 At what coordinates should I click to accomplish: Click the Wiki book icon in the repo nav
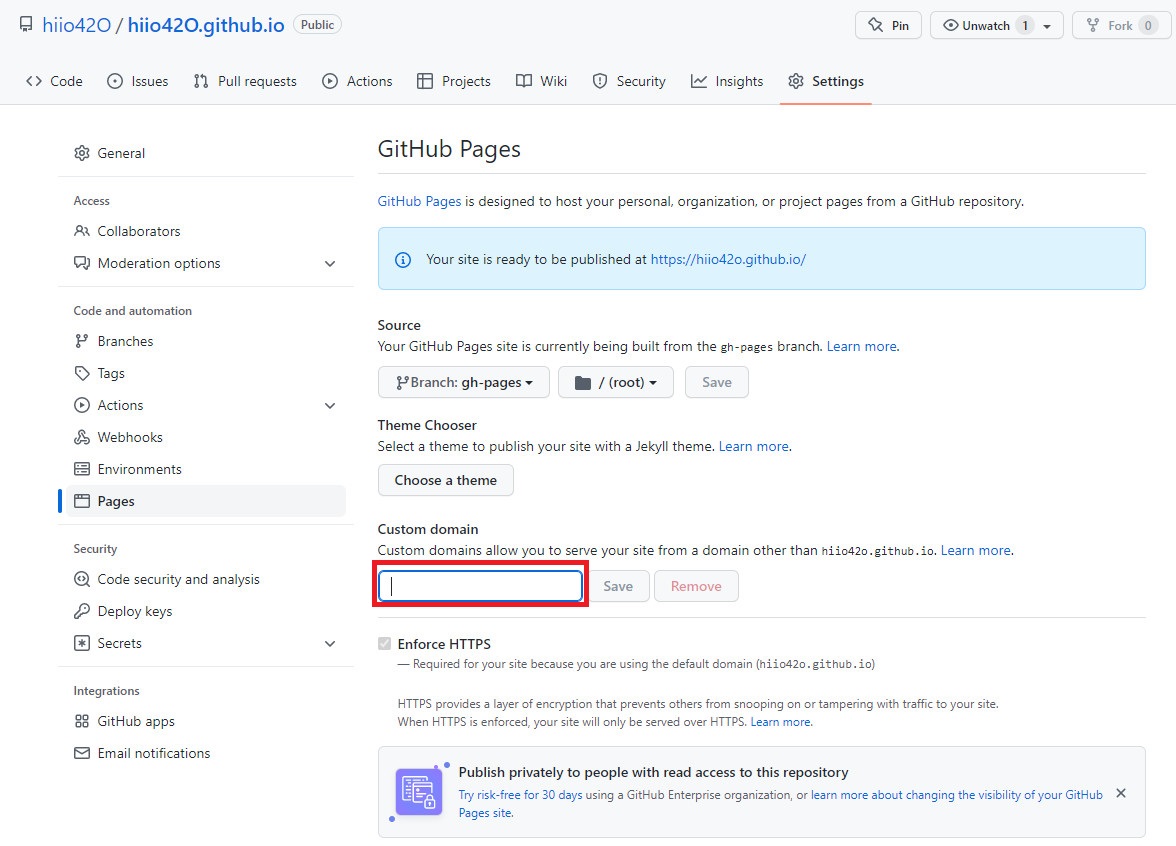coord(524,81)
